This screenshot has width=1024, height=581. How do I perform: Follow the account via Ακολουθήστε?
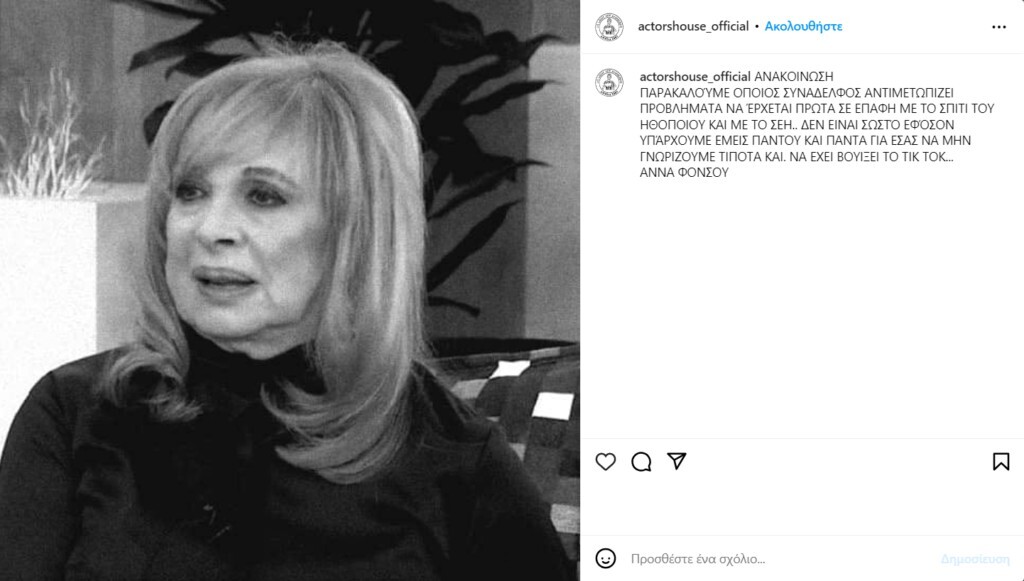(803, 26)
